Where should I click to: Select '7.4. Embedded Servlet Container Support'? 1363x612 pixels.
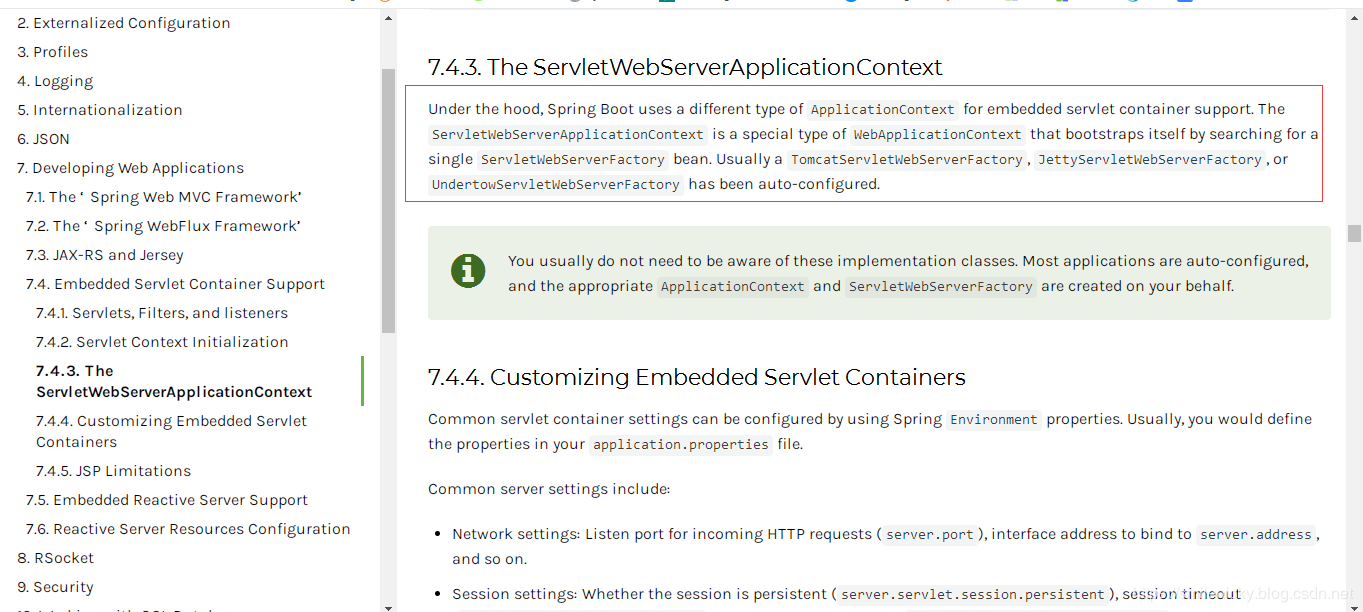(x=176, y=284)
